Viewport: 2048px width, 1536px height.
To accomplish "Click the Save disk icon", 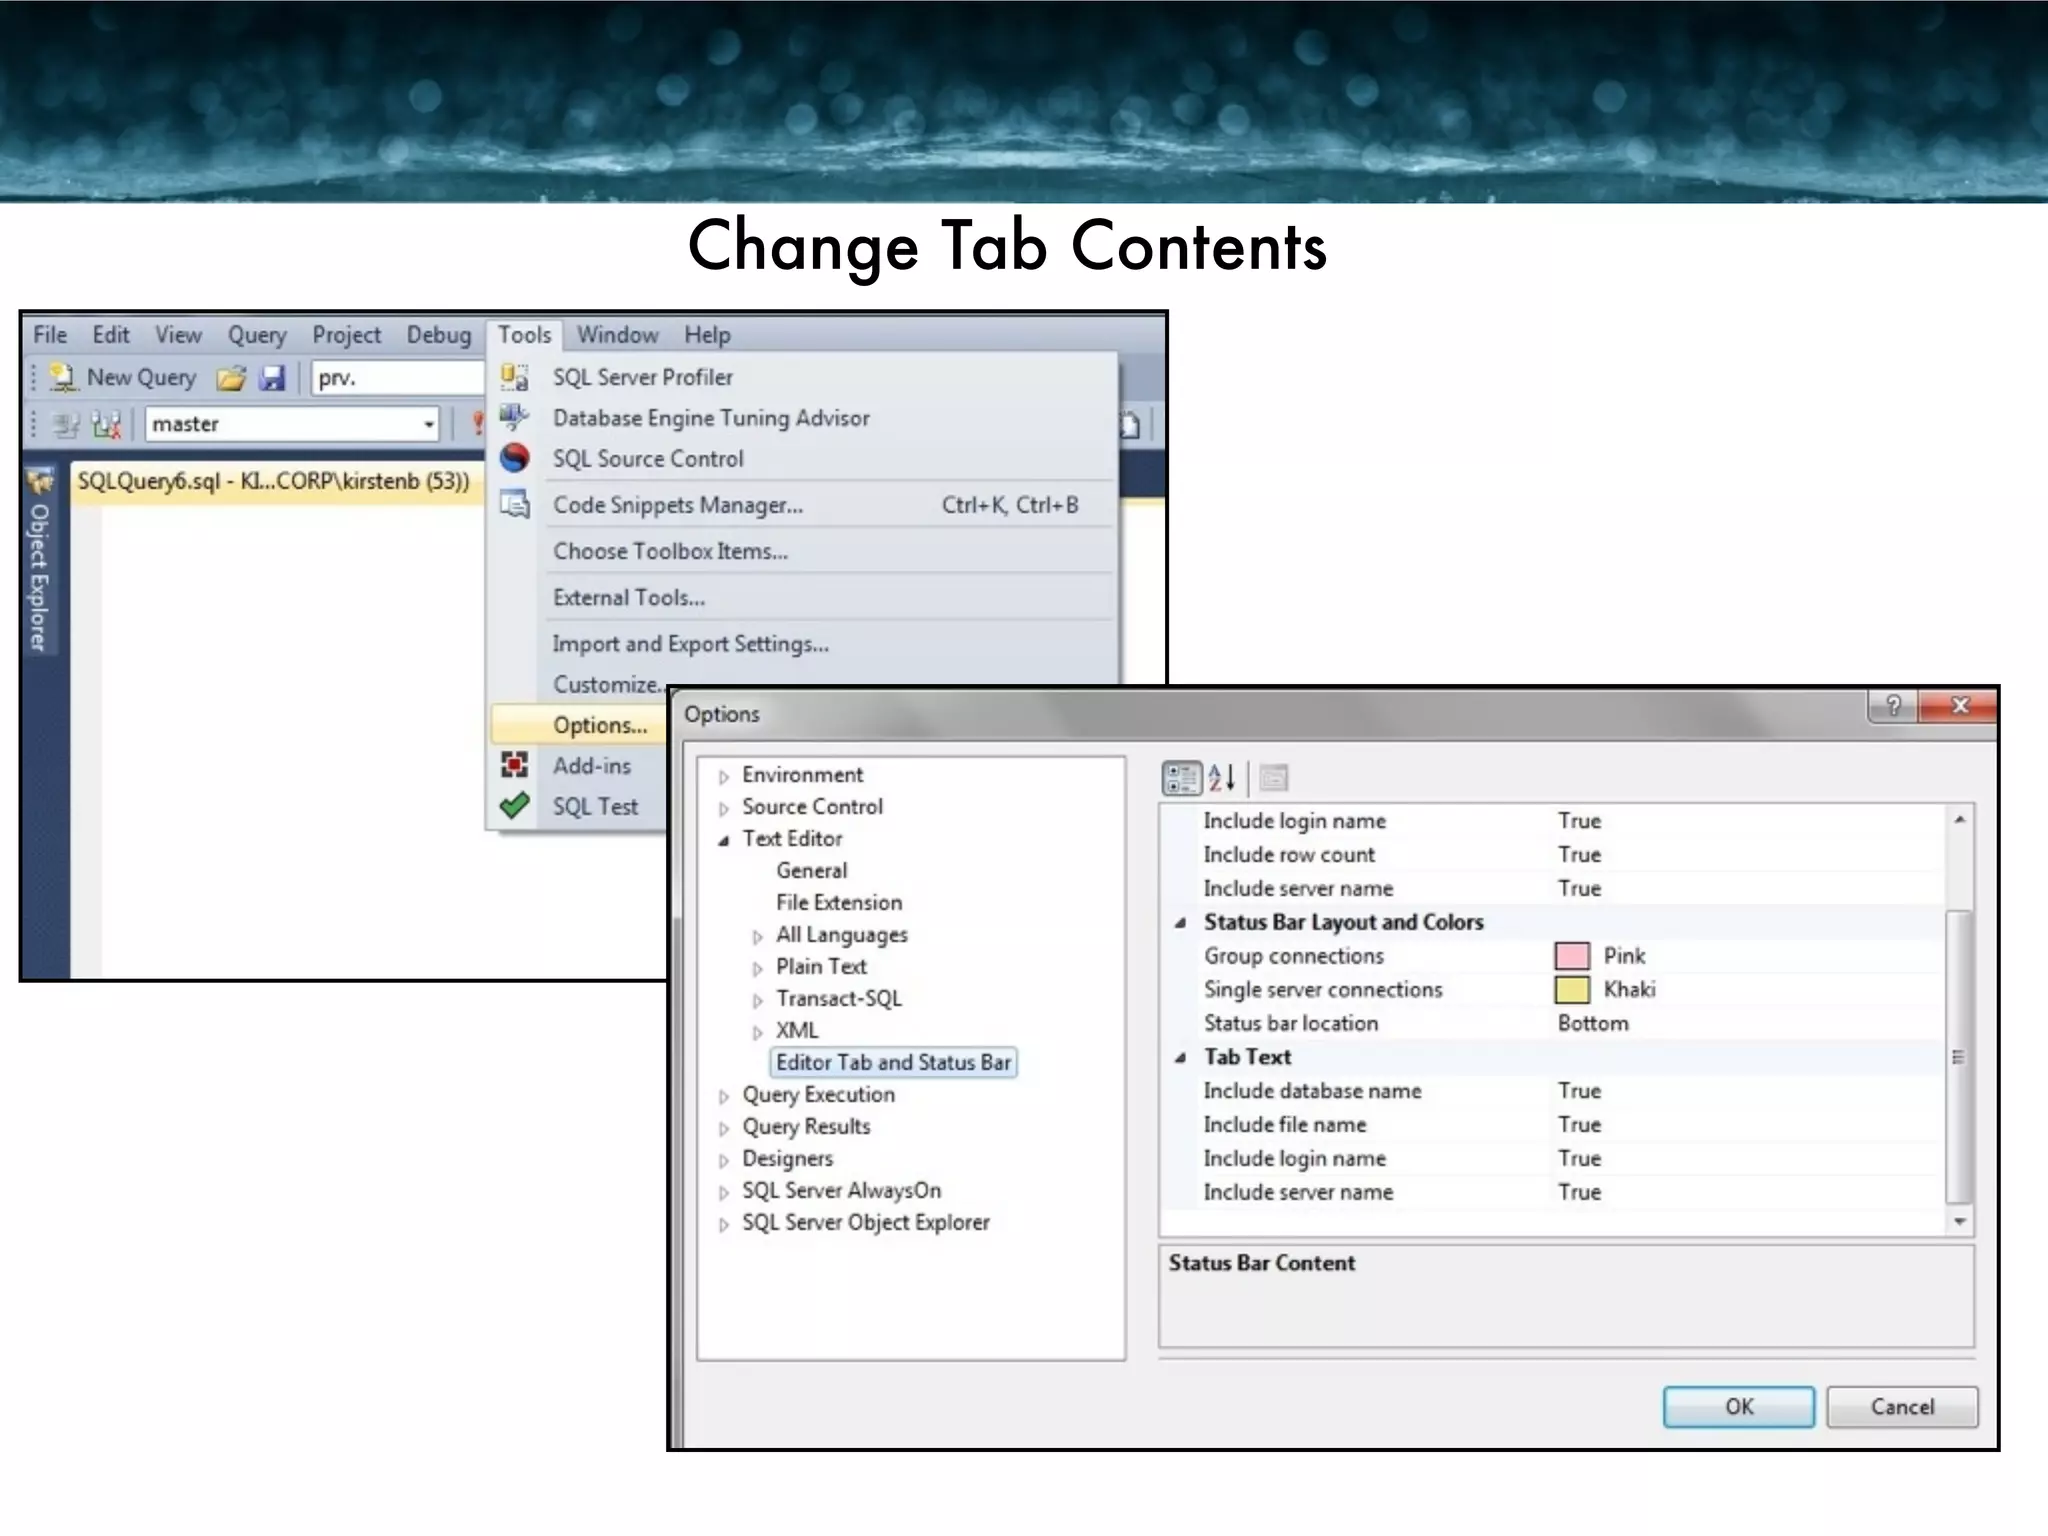I will [x=272, y=378].
